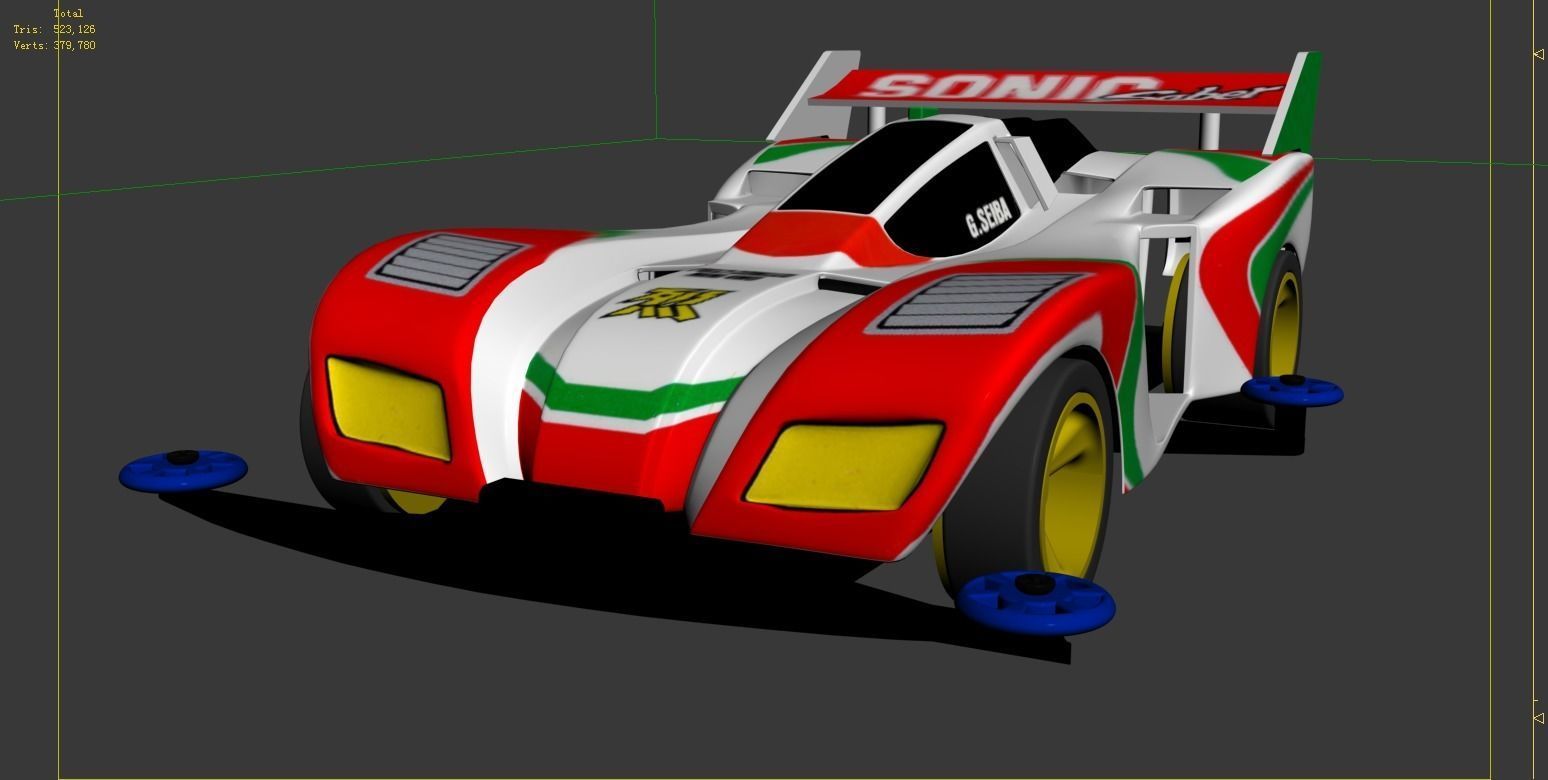Click the 'Verts: 379,780' statistics line
The image size is (1548, 780).
[54, 46]
